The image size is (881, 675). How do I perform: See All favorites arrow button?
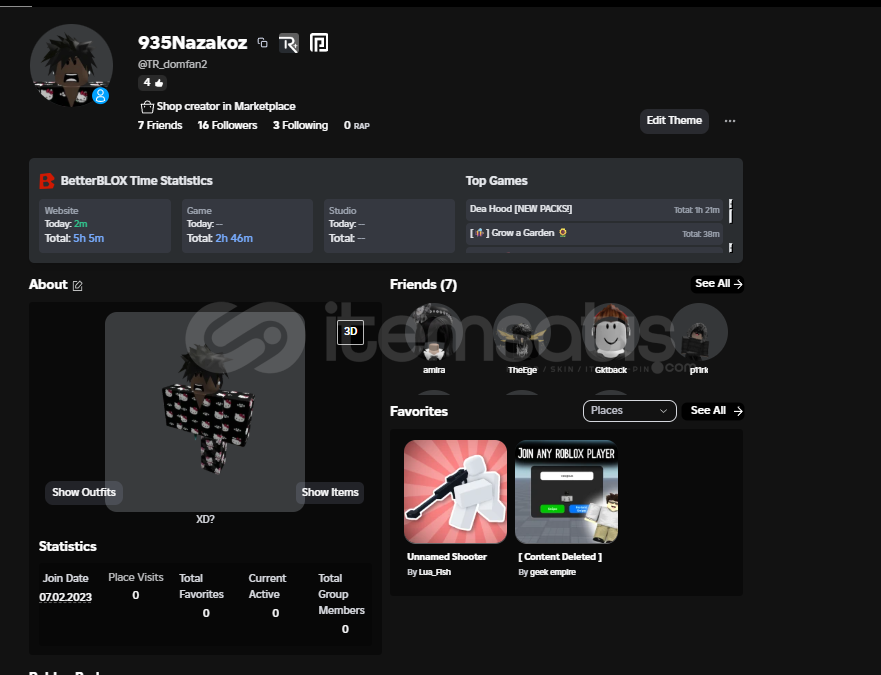pos(714,411)
